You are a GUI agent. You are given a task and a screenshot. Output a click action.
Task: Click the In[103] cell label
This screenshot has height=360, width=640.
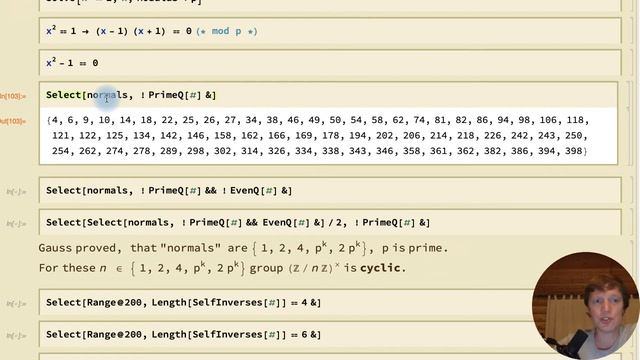click(13, 96)
